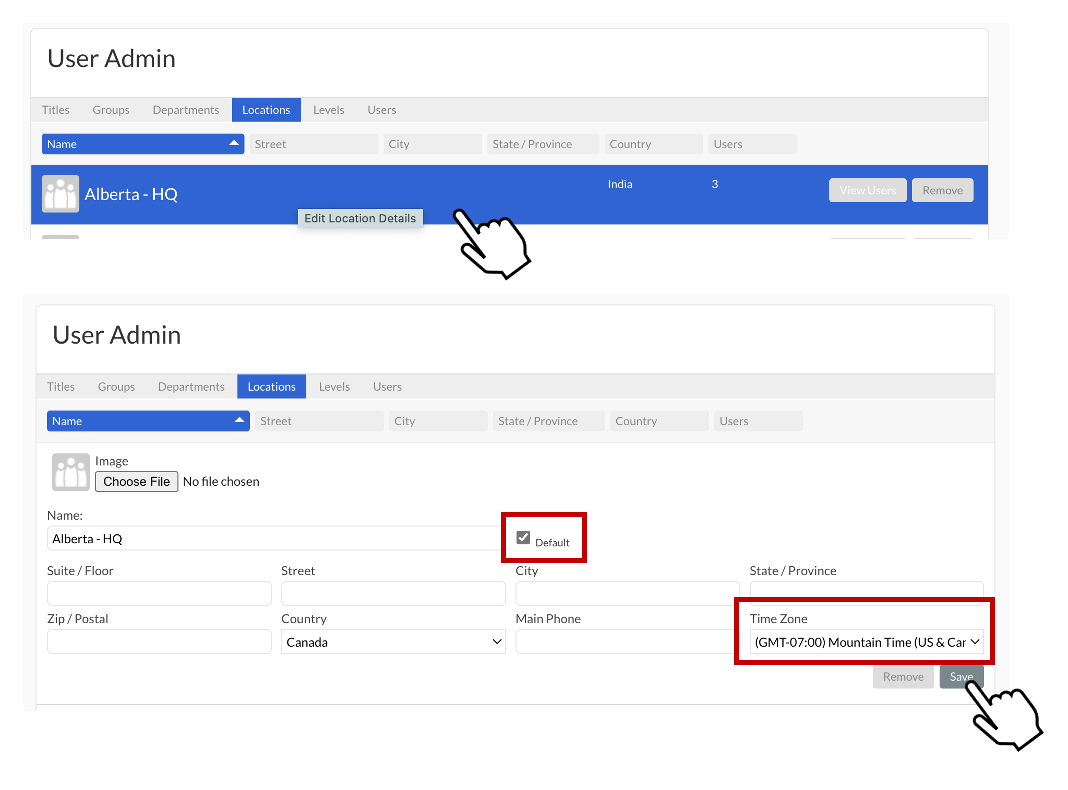Click the Save button
The height and width of the screenshot is (790, 1068).
coord(961,676)
